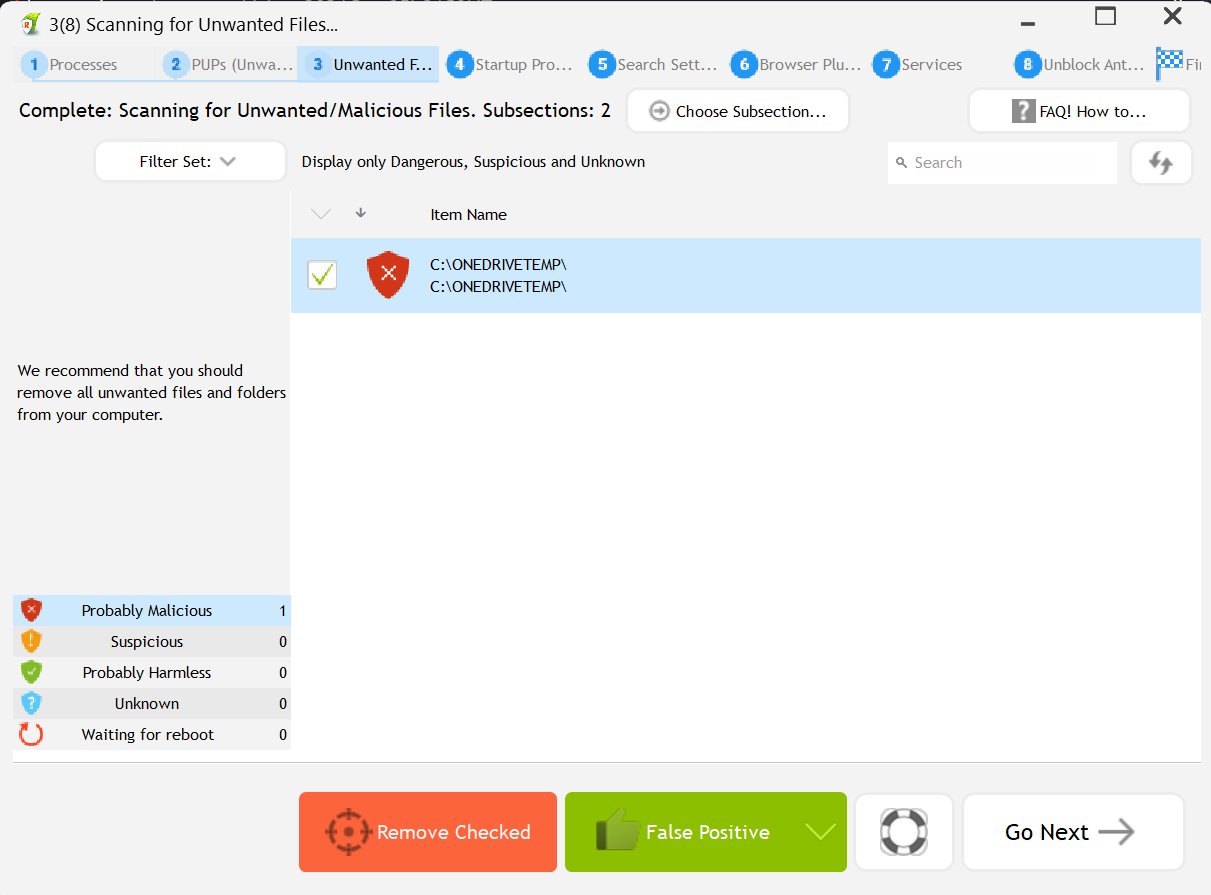Open the Filter Set dropdown
The height and width of the screenshot is (895, 1211).
[x=190, y=162]
